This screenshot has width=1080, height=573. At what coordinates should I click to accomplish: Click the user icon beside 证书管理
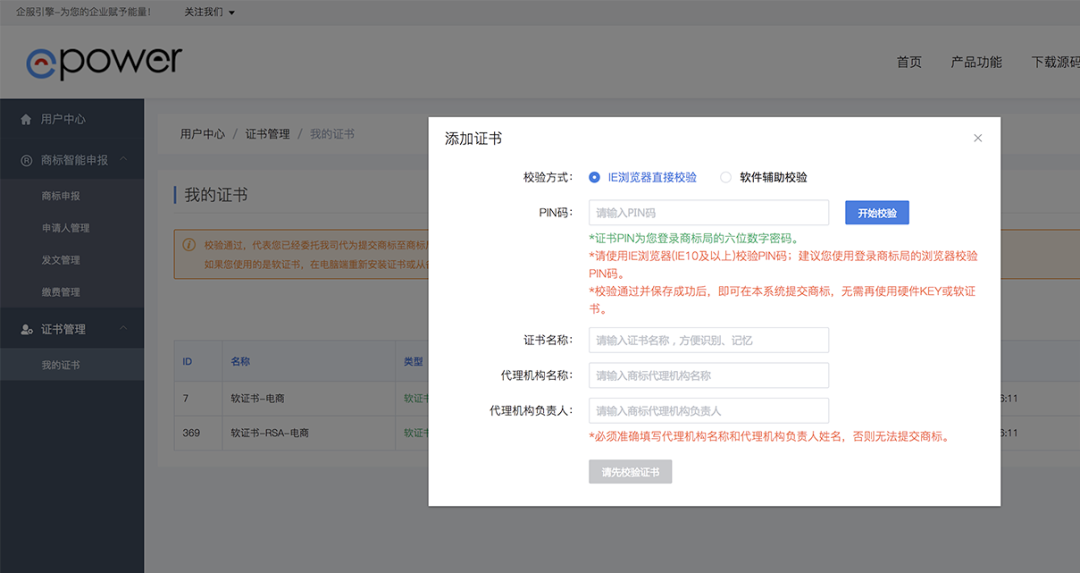pos(27,329)
